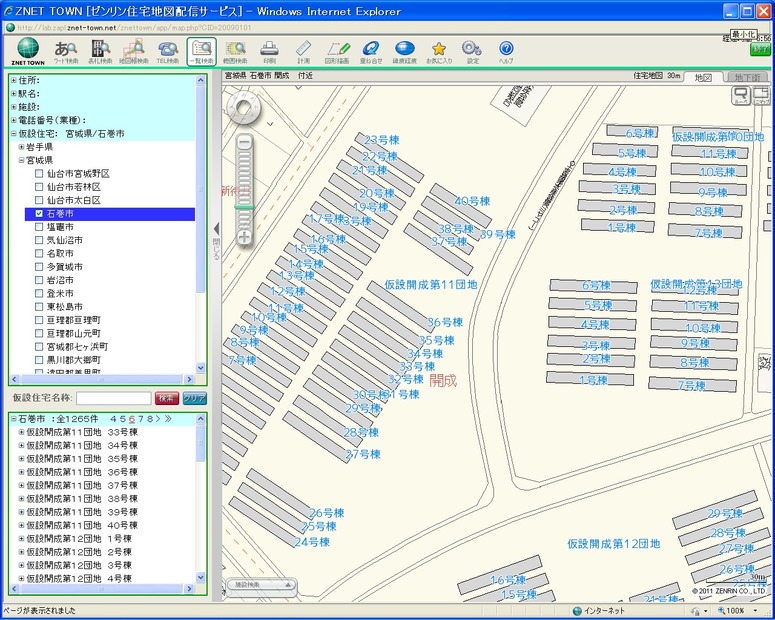Screen dimensions: 775x620
Task: Collapse the 仮設住宅 section
Action: pos(14,133)
